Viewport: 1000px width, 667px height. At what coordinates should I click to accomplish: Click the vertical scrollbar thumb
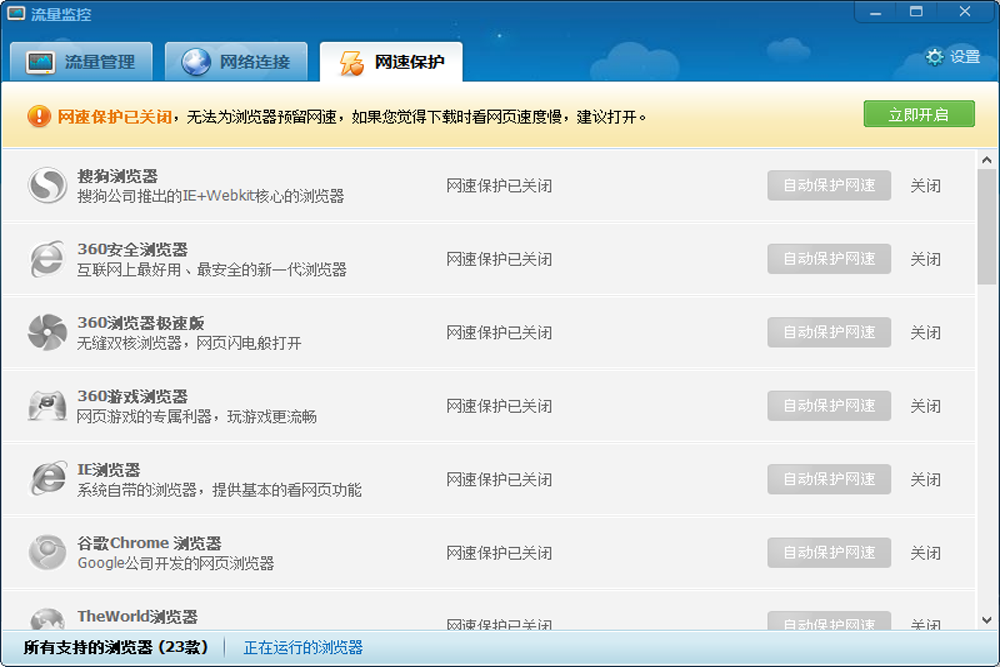pyautogui.click(x=987, y=226)
